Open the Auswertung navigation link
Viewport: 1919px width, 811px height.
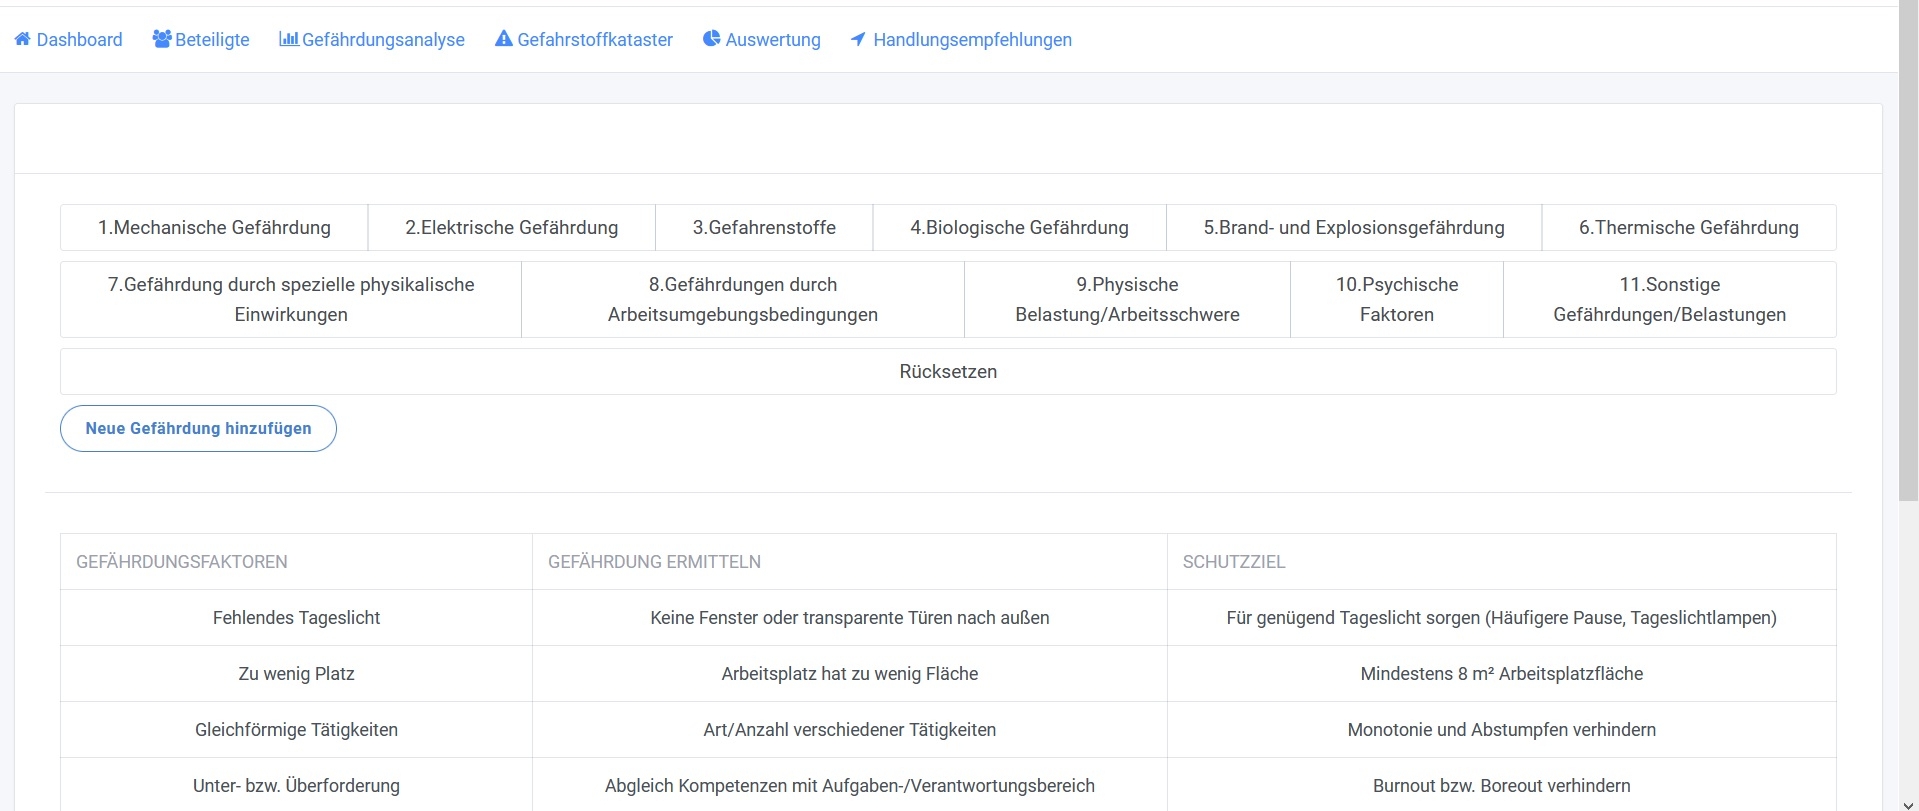click(x=772, y=40)
